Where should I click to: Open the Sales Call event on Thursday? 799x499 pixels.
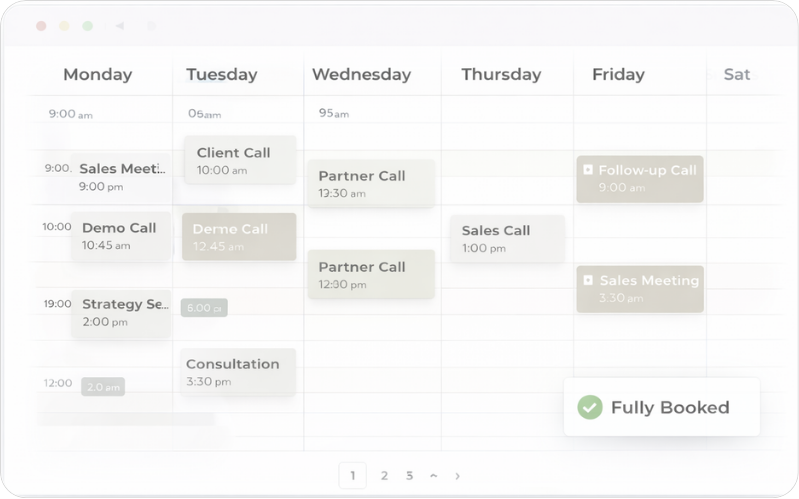[506, 238]
